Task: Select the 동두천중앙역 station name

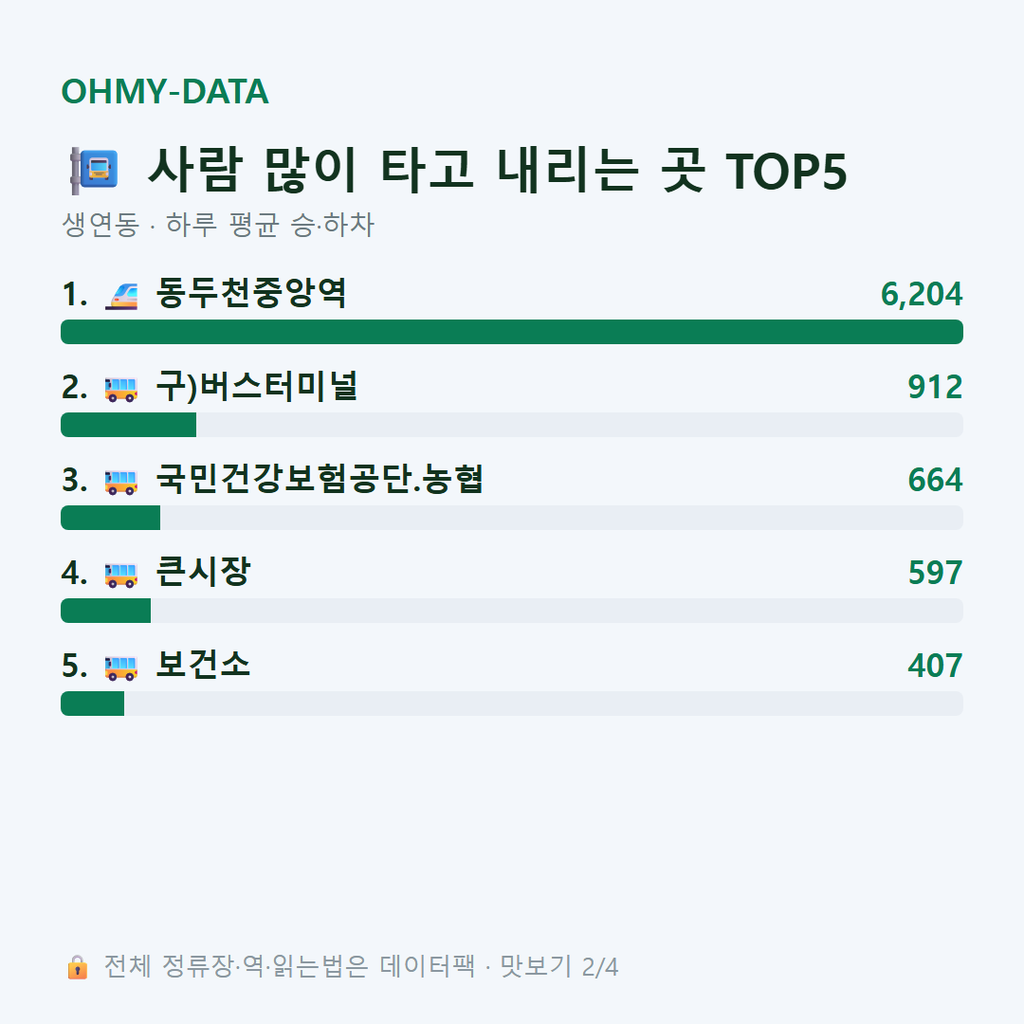Action: point(251,293)
